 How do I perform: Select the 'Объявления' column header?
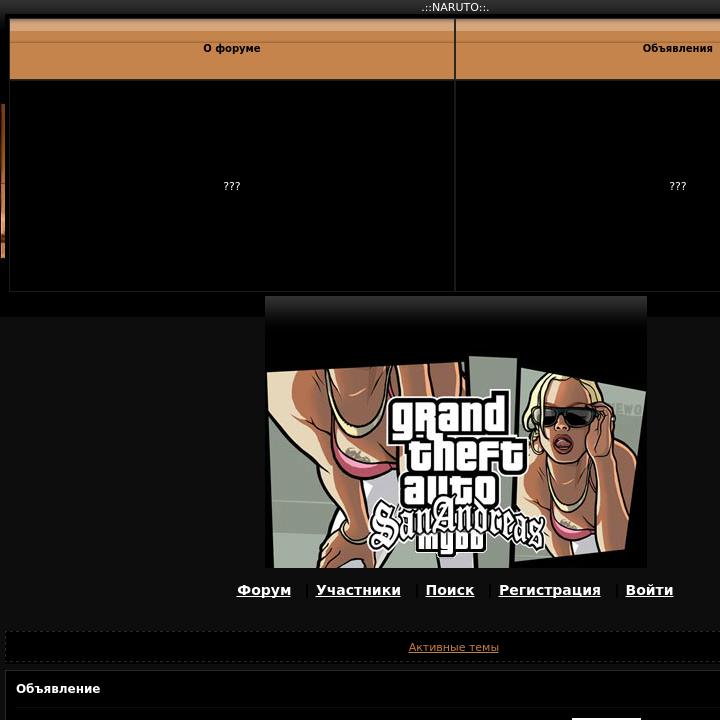677,48
